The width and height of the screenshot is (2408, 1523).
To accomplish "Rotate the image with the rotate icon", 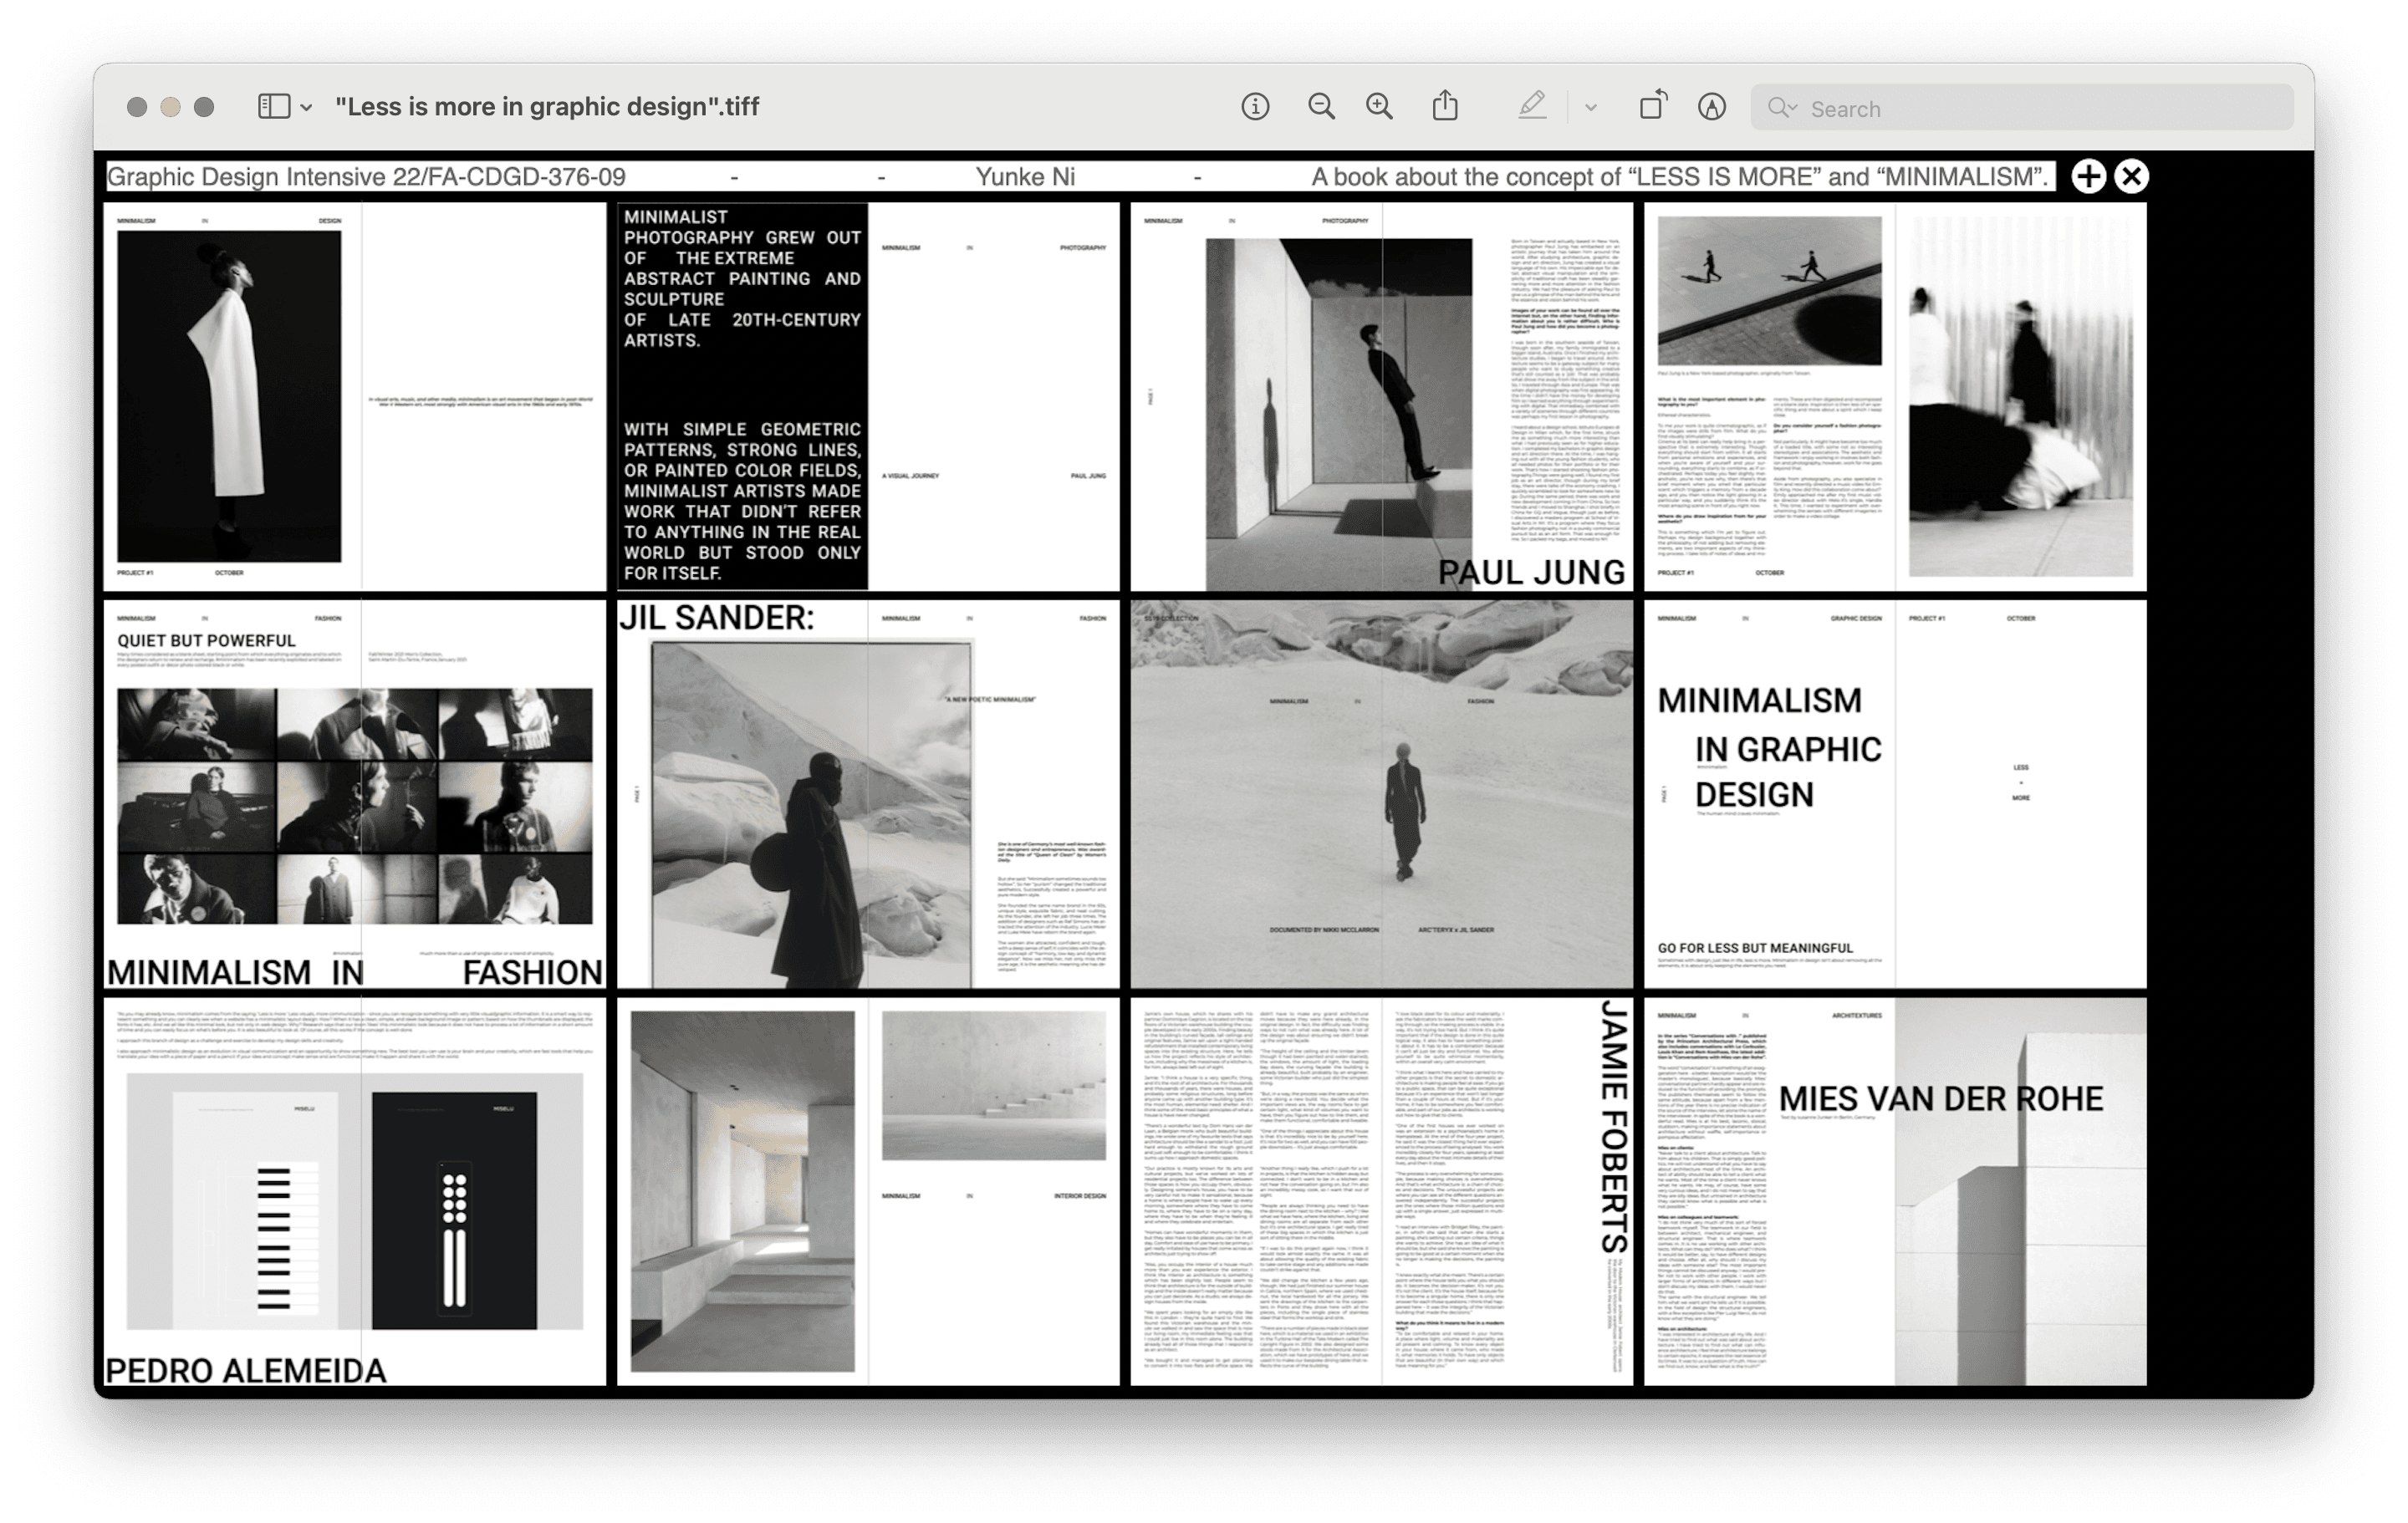I will pyautogui.click(x=1653, y=106).
